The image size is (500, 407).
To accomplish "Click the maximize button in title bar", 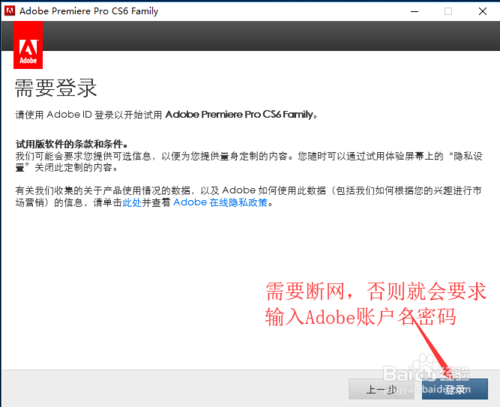I will pyautogui.click(x=448, y=11).
